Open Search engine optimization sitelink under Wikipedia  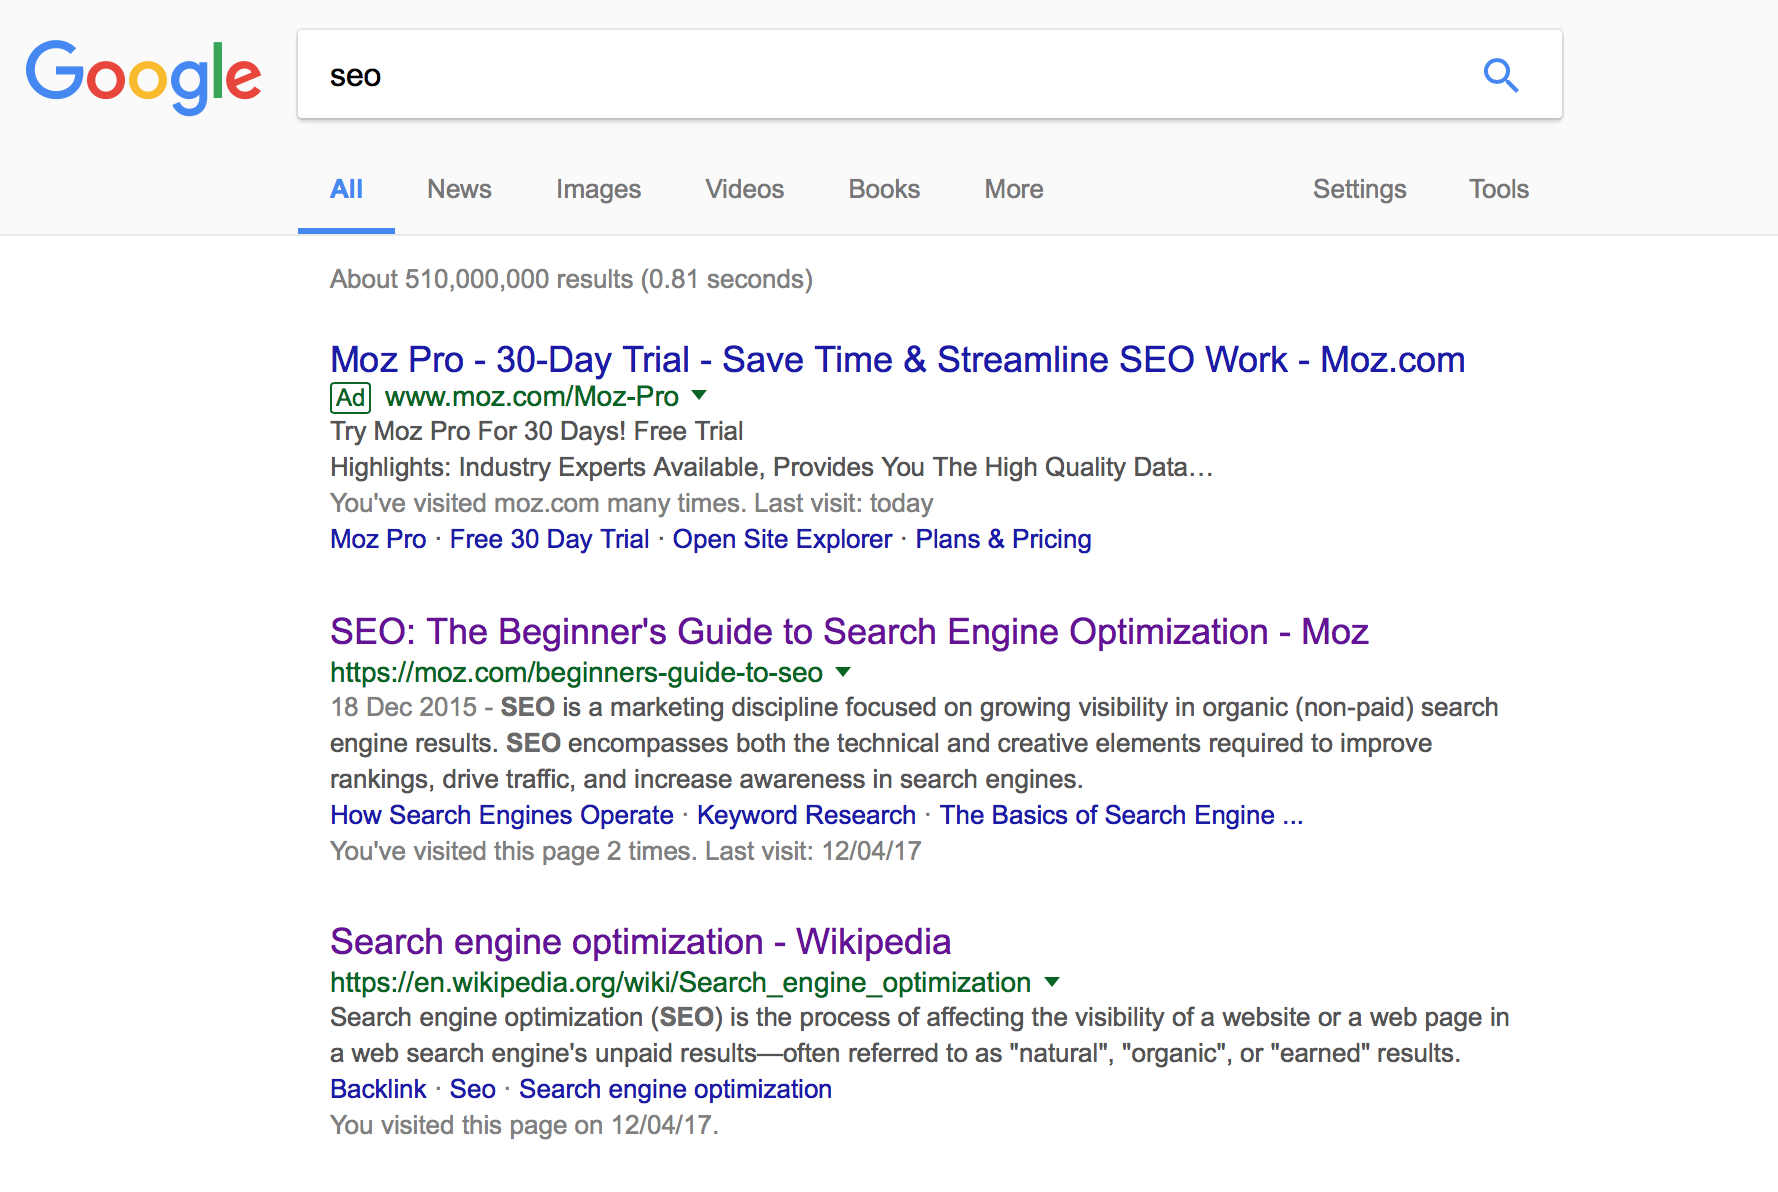pos(675,1089)
